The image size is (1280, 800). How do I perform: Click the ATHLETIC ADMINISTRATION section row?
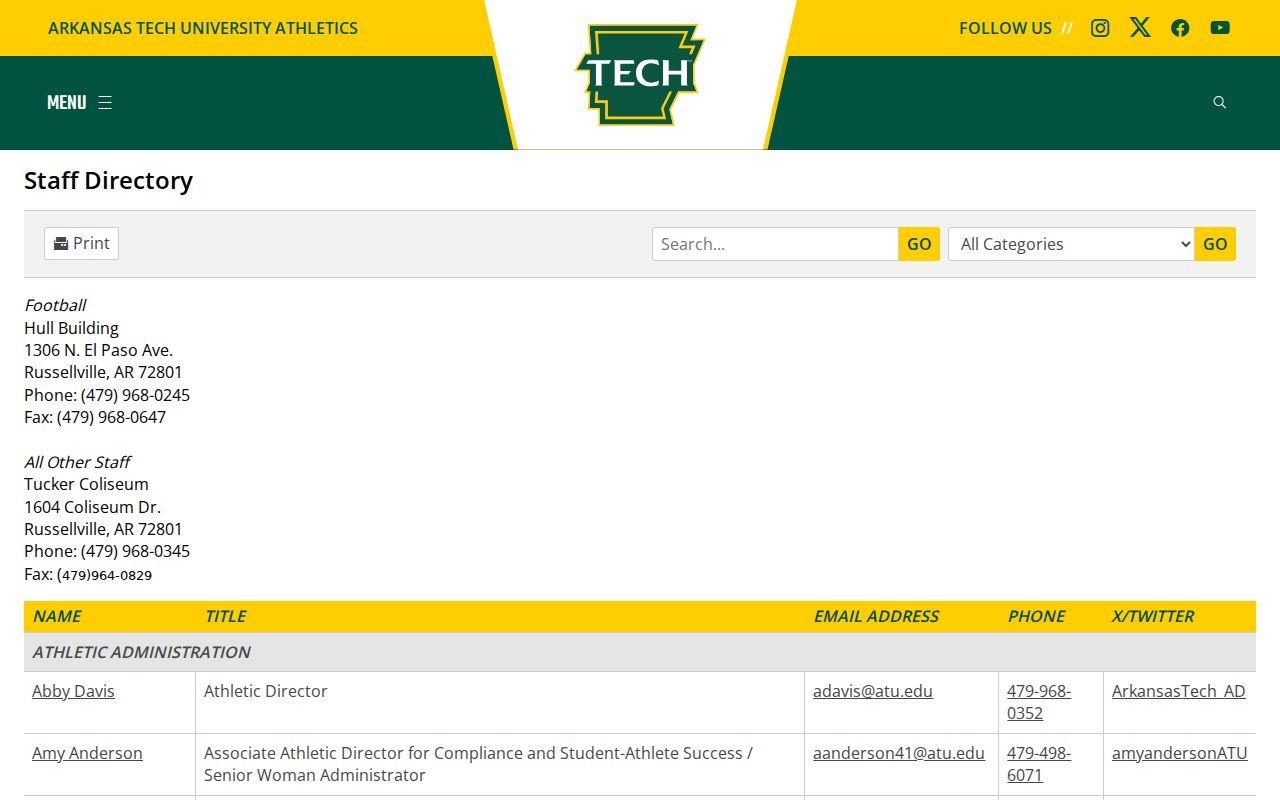640,652
